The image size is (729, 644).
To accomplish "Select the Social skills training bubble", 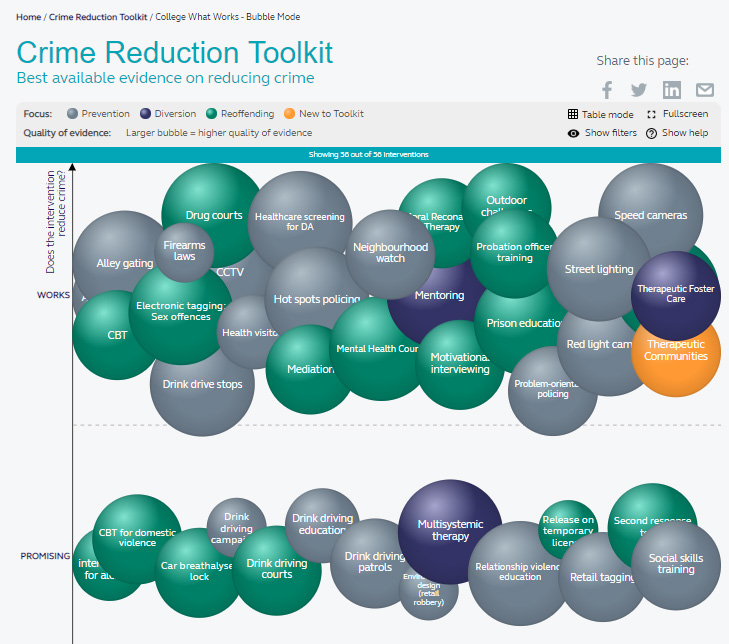I will pos(676,565).
